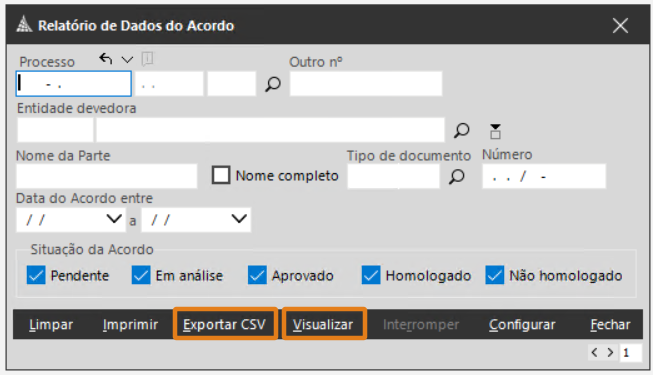Click the Limpar button
The height and width of the screenshot is (375, 653).
pyautogui.click(x=51, y=325)
